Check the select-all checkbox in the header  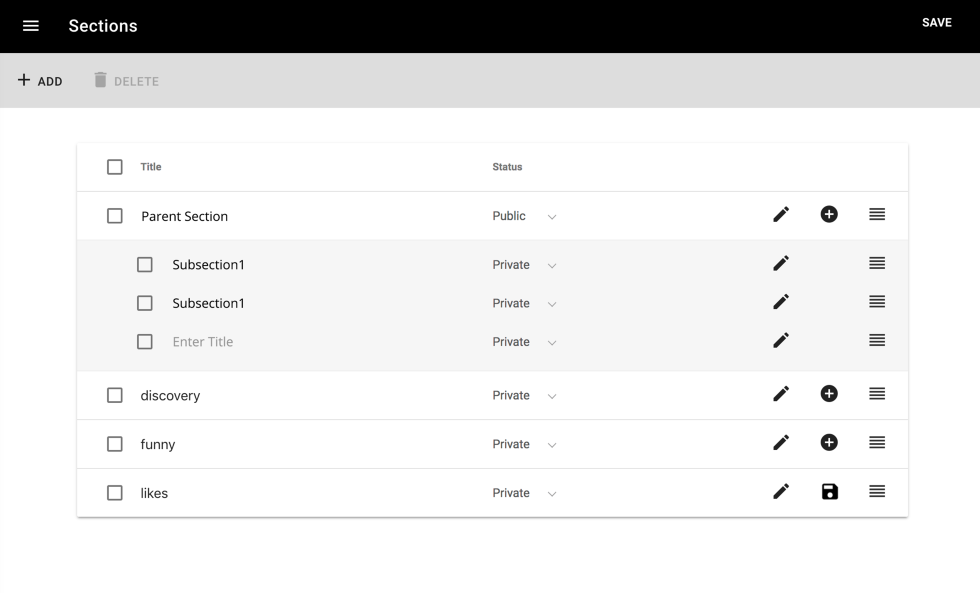coord(114,166)
